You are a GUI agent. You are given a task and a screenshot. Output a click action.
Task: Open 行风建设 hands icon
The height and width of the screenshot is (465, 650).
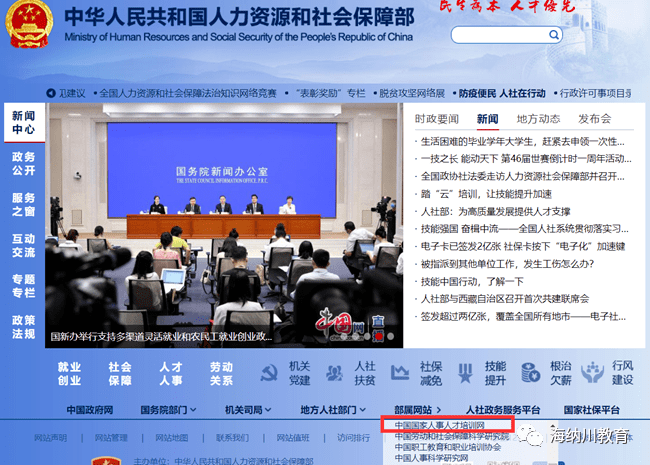click(592, 373)
